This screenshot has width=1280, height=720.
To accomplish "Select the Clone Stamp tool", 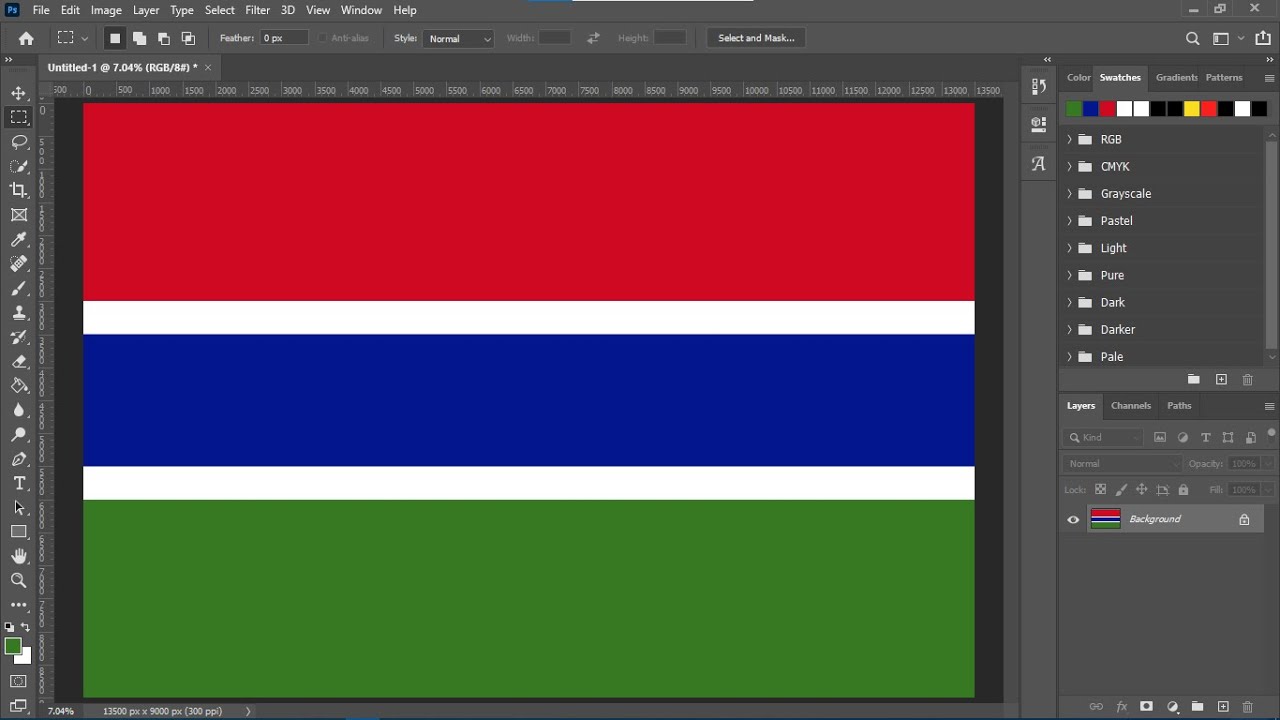I will 19,313.
